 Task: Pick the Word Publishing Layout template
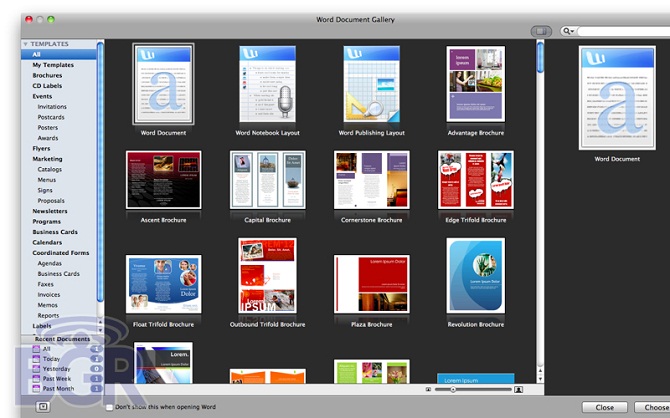point(372,84)
